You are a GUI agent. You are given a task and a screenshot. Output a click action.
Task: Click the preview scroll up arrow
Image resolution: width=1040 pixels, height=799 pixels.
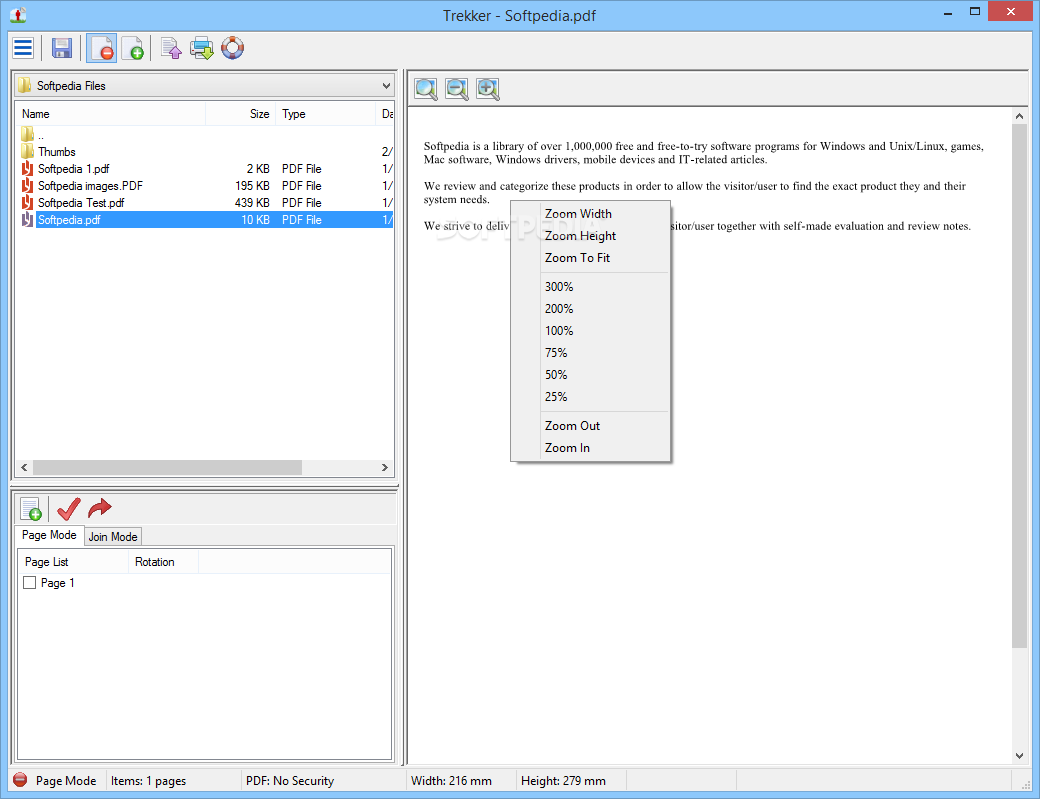(1019, 116)
